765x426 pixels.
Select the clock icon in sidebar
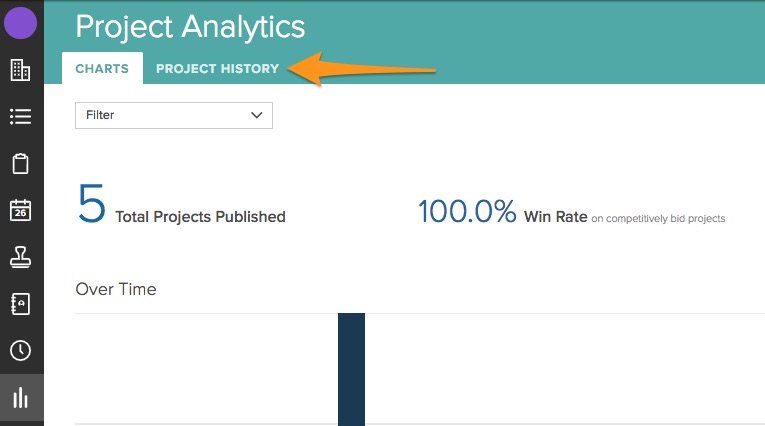21,351
